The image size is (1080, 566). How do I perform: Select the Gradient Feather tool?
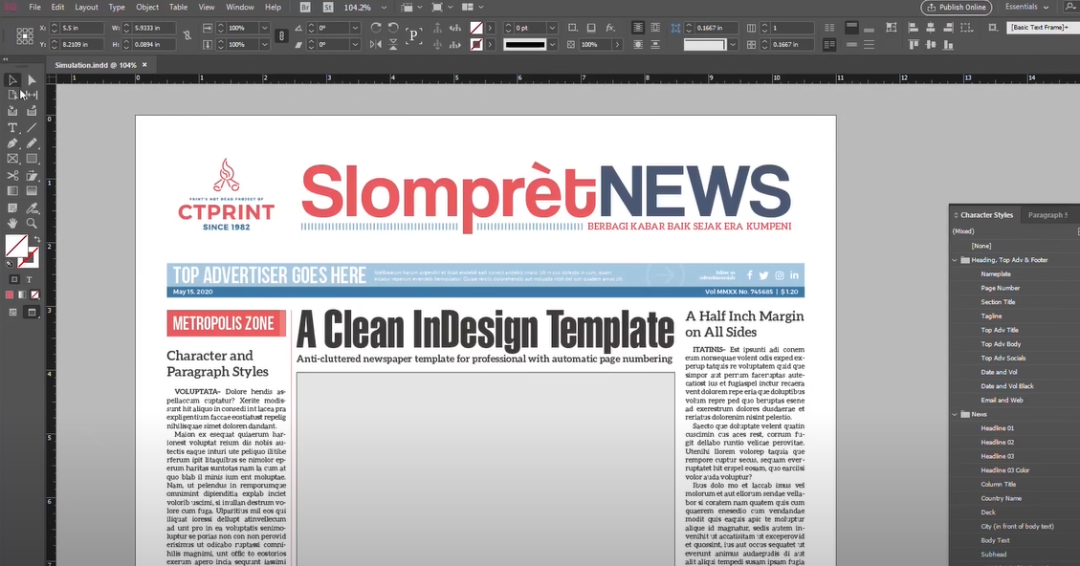click(x=32, y=191)
